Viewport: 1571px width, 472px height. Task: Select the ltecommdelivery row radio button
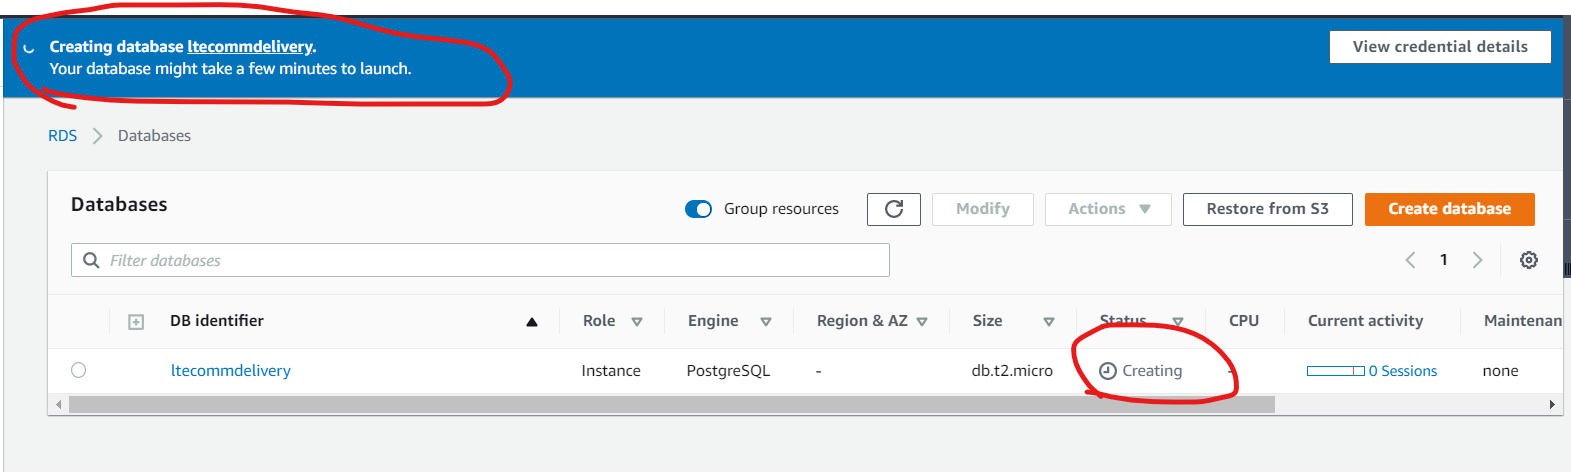tap(78, 370)
